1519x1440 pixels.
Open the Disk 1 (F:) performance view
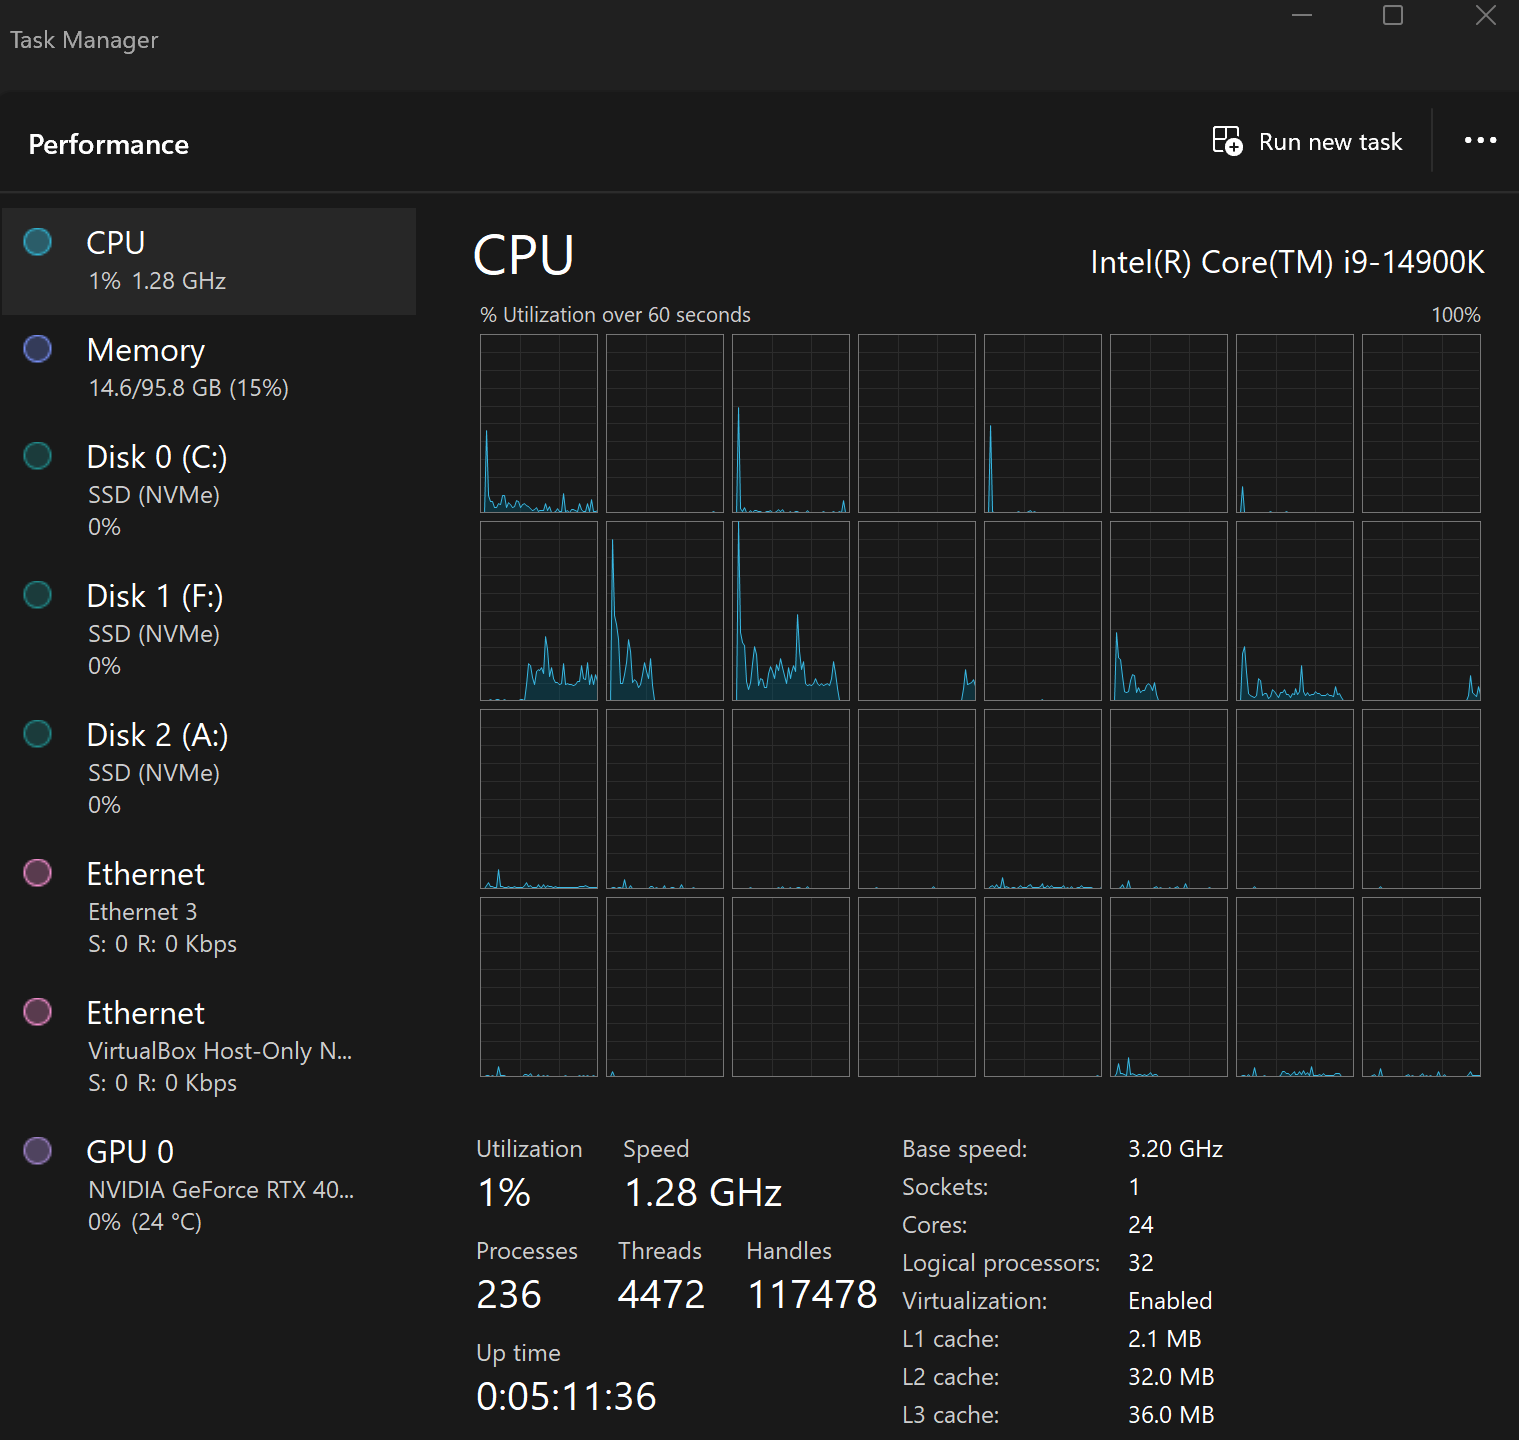[209, 630]
